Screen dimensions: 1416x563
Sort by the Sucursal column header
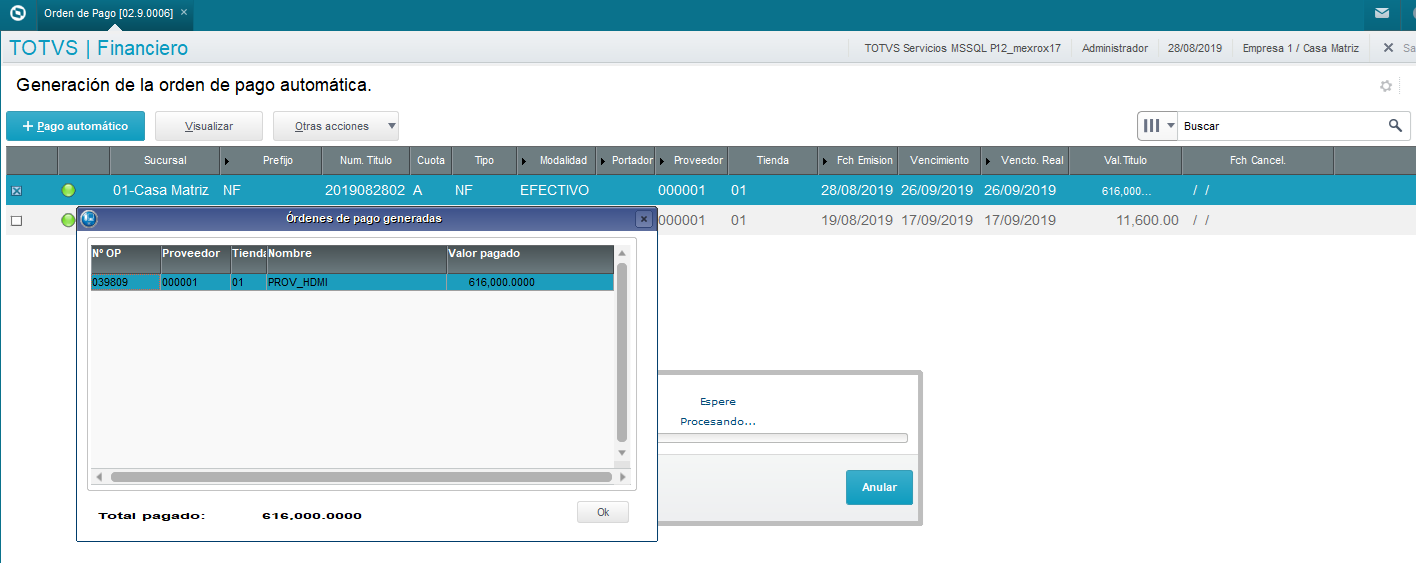point(165,160)
